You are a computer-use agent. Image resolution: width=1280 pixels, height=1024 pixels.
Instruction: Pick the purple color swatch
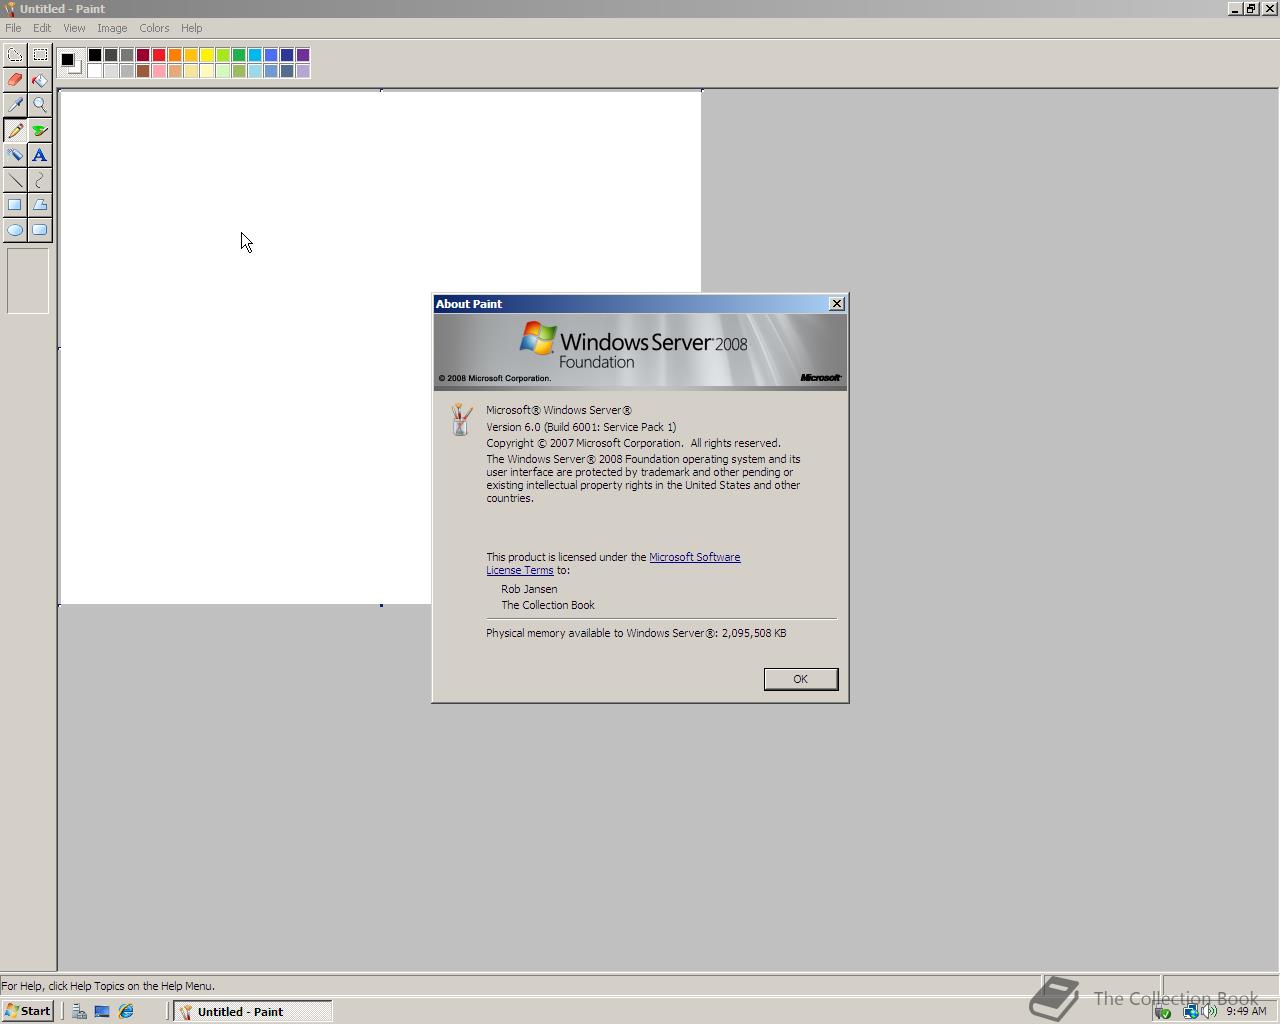click(303, 55)
